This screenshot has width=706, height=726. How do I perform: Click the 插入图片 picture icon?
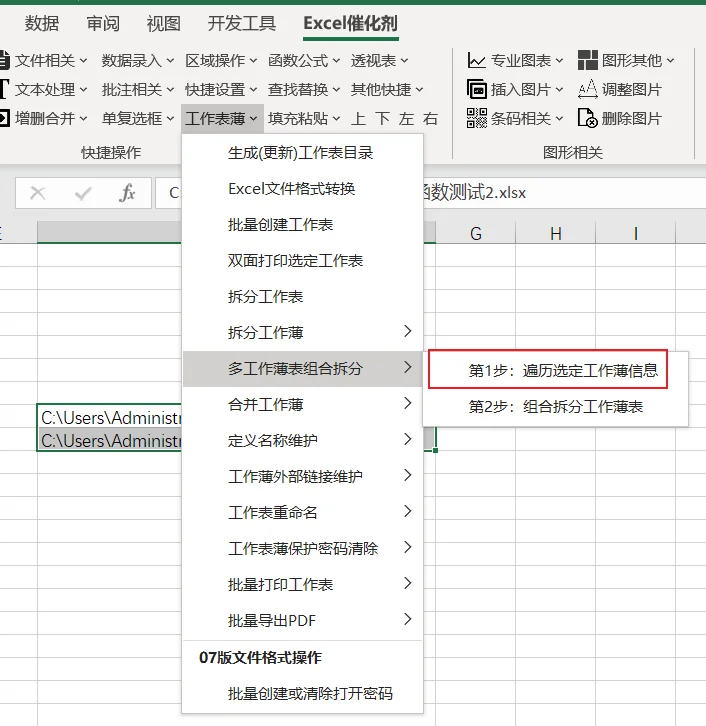click(476, 89)
